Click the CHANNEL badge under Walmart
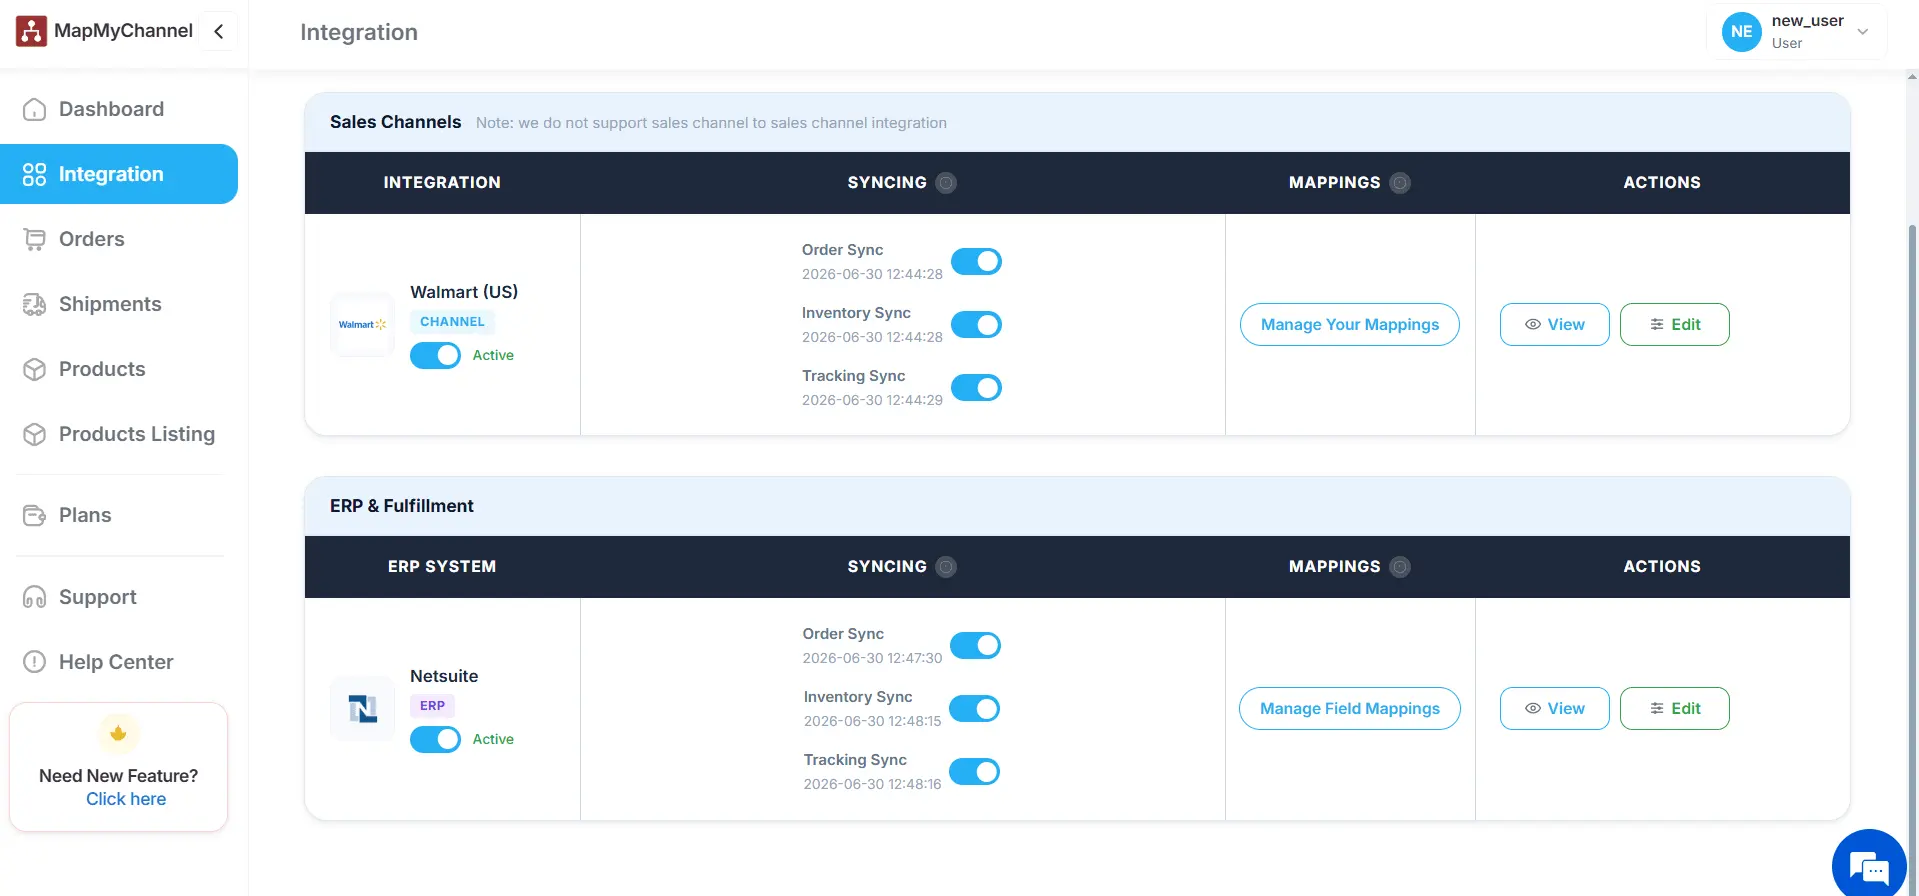The height and width of the screenshot is (896, 1919). [452, 321]
